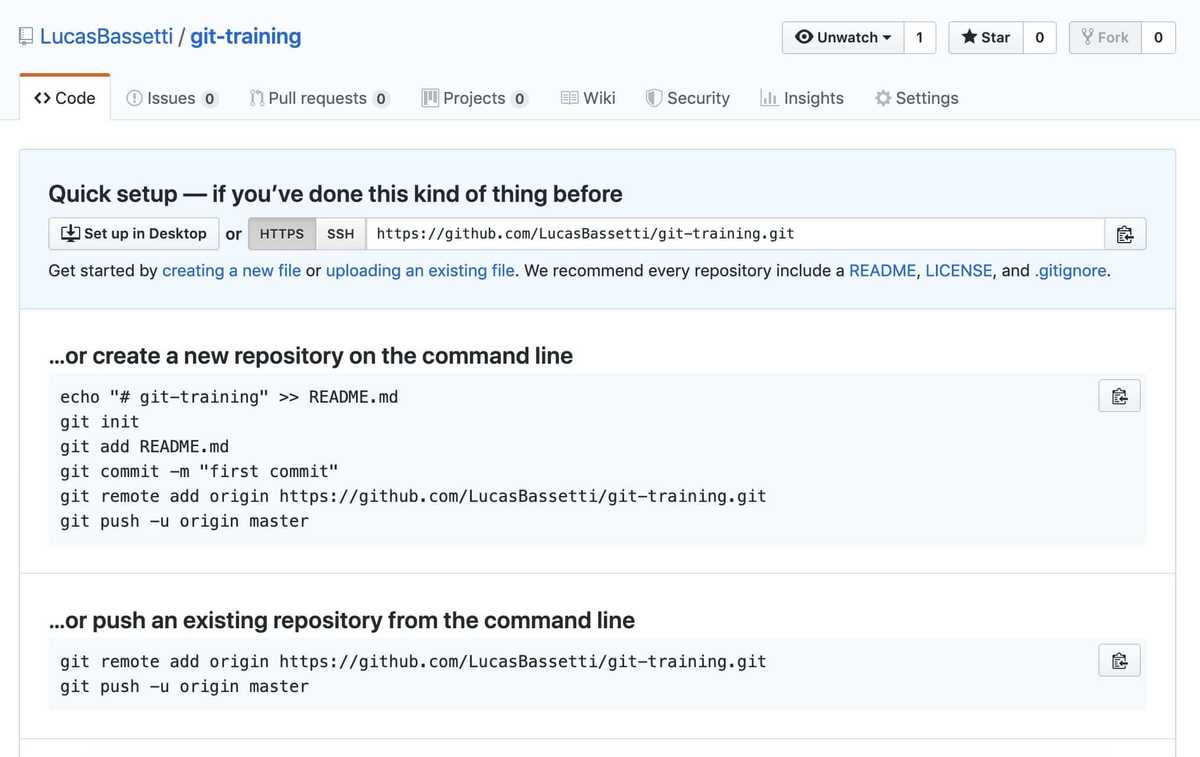Switch to the Pull requests tab

317,97
